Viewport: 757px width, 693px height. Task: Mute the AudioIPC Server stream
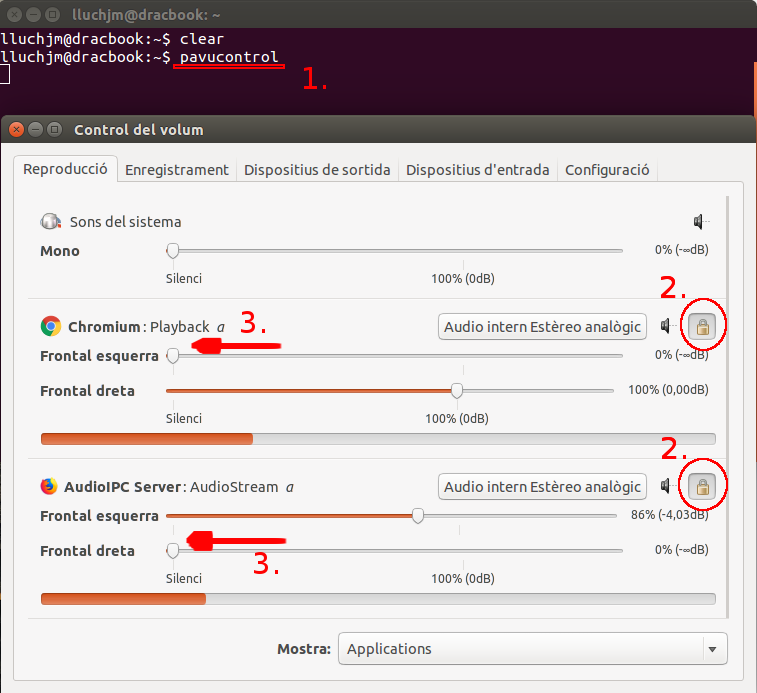667,487
